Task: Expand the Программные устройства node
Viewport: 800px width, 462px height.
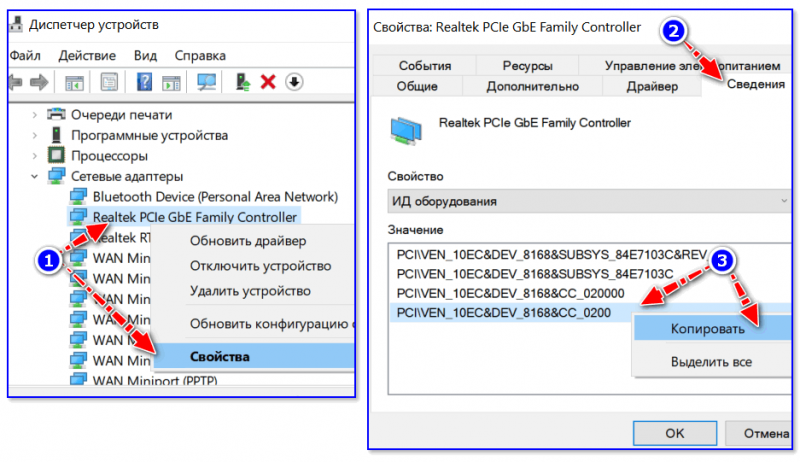Action: point(35,135)
